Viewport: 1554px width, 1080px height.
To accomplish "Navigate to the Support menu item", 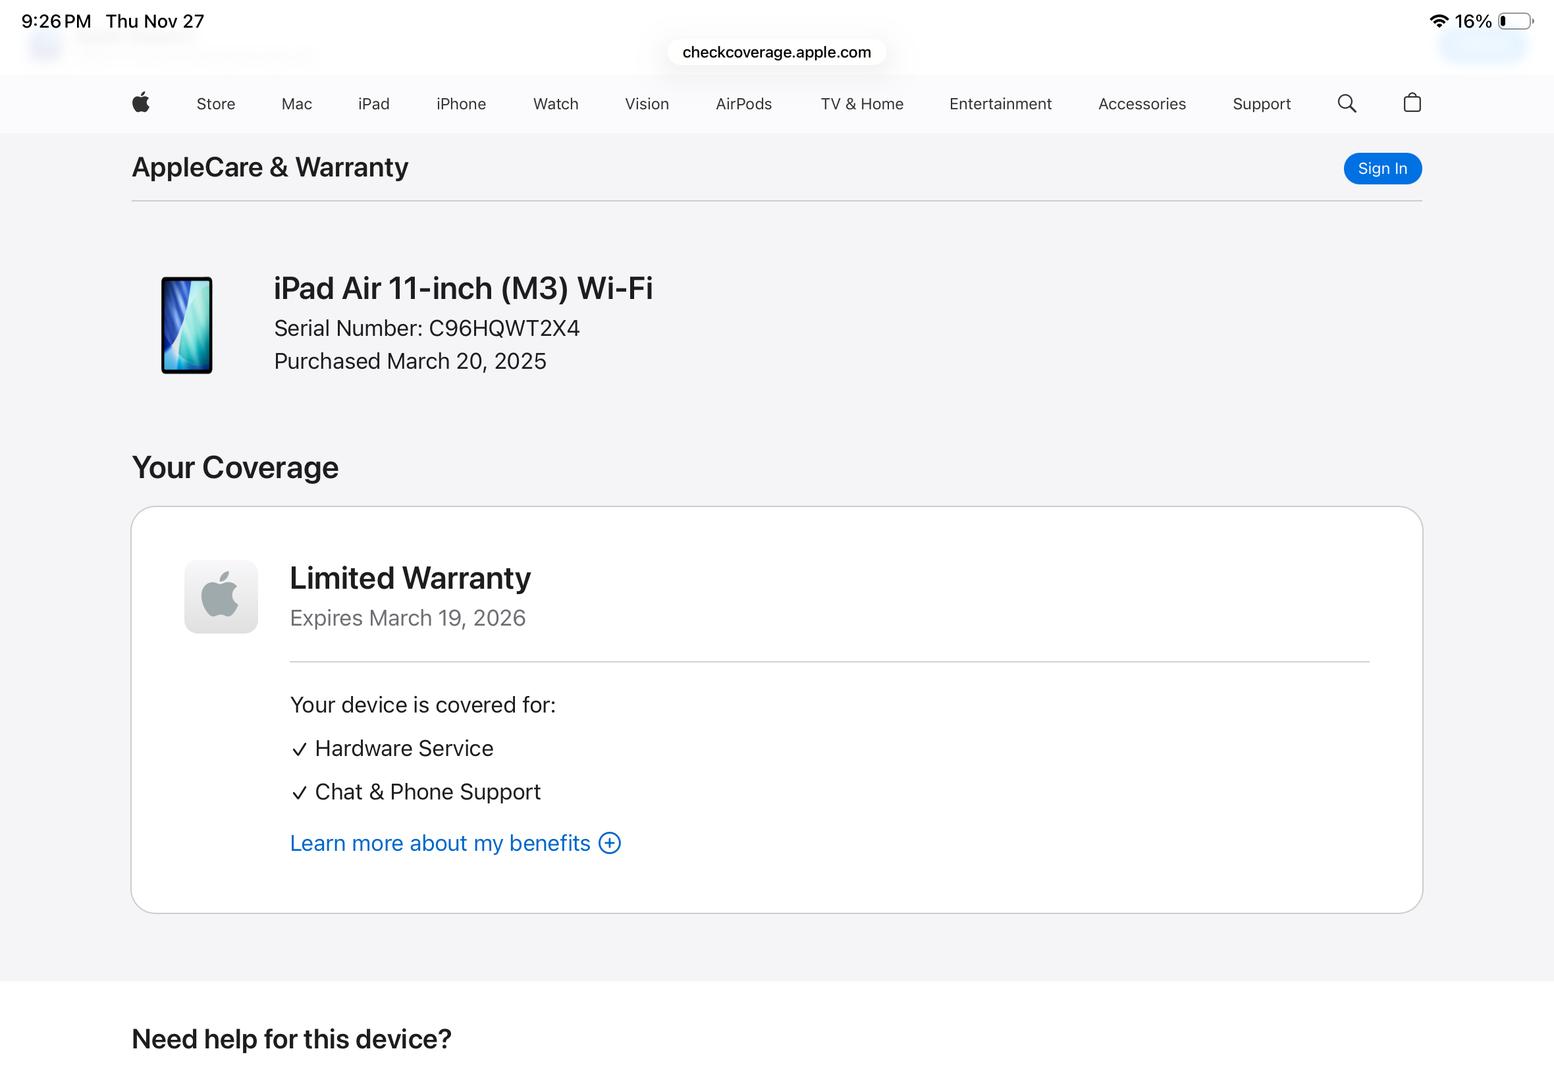I will [x=1261, y=104].
